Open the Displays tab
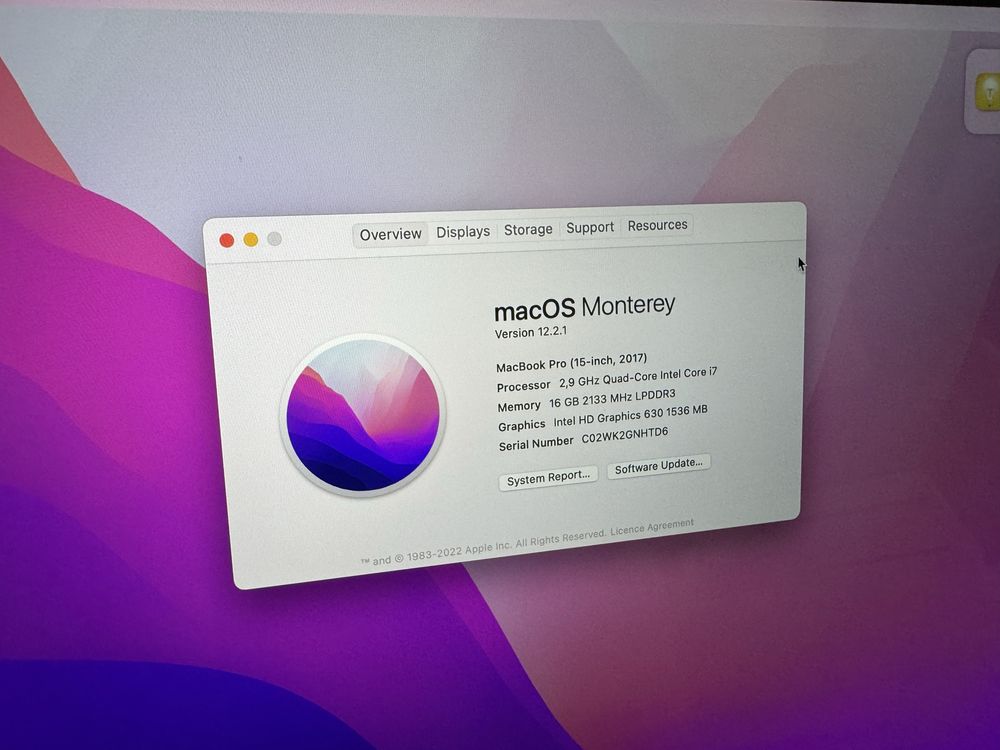Screen dimensions: 1000x750 tap(463, 232)
